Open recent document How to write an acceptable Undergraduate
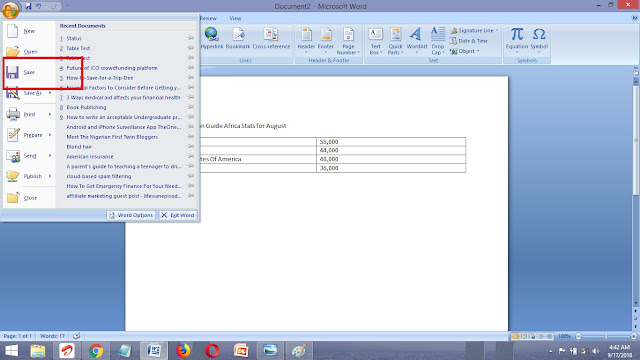Image resolution: width=640 pixels, height=360 pixels. click(x=124, y=117)
